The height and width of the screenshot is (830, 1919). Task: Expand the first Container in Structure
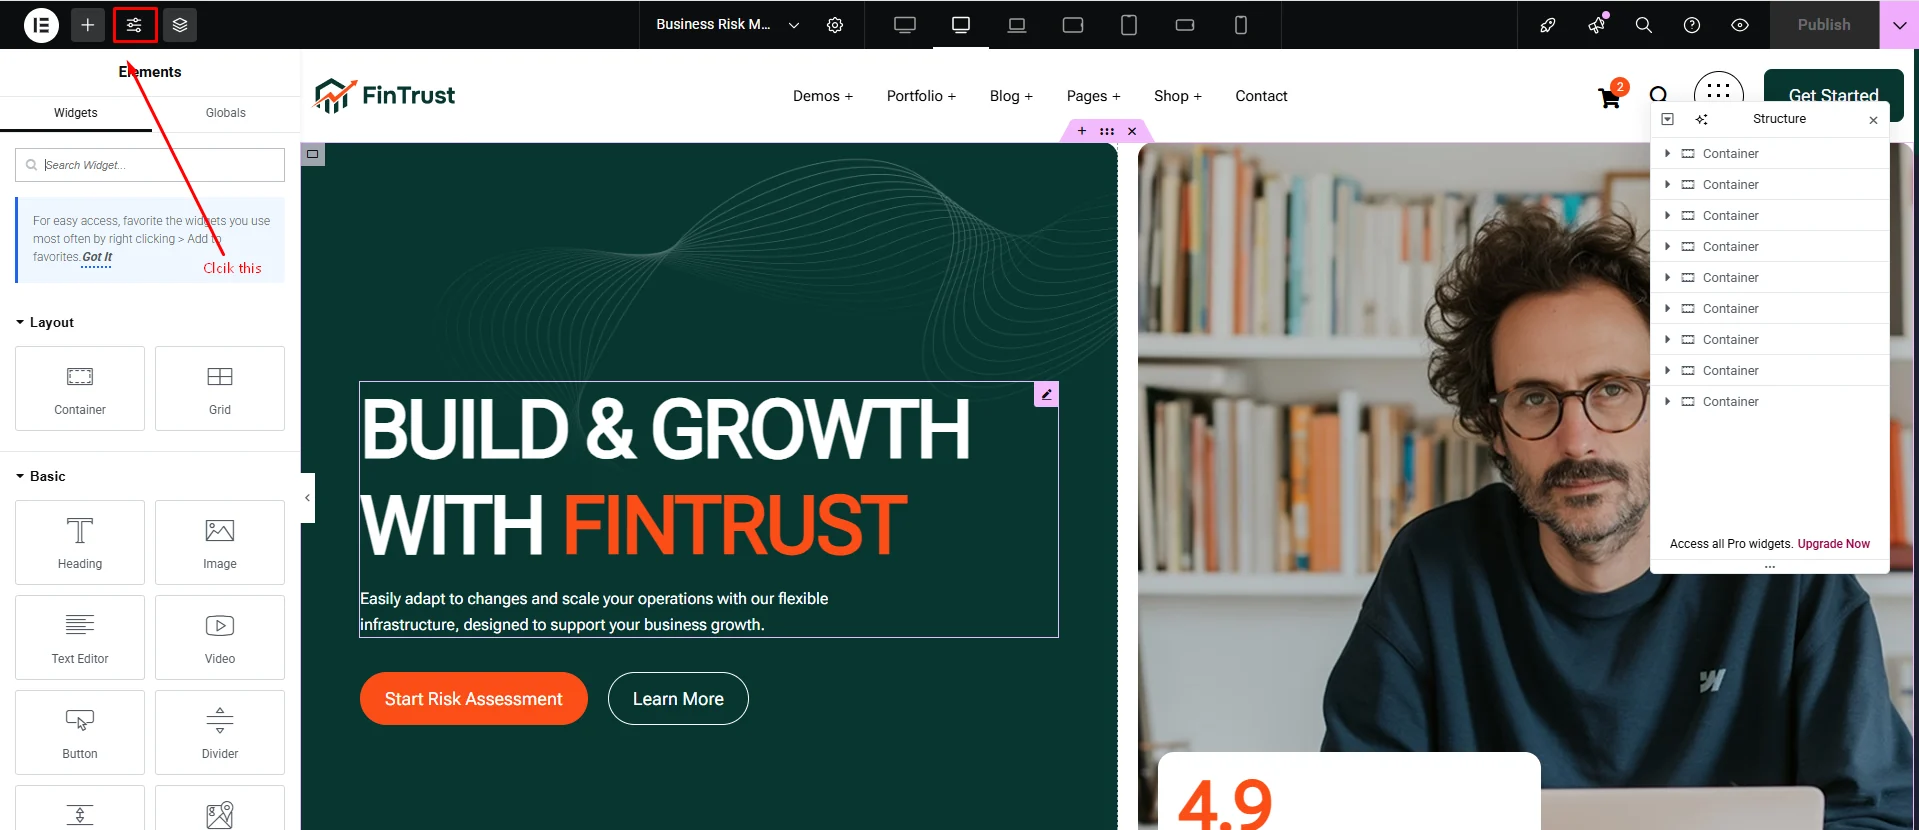tap(1667, 153)
